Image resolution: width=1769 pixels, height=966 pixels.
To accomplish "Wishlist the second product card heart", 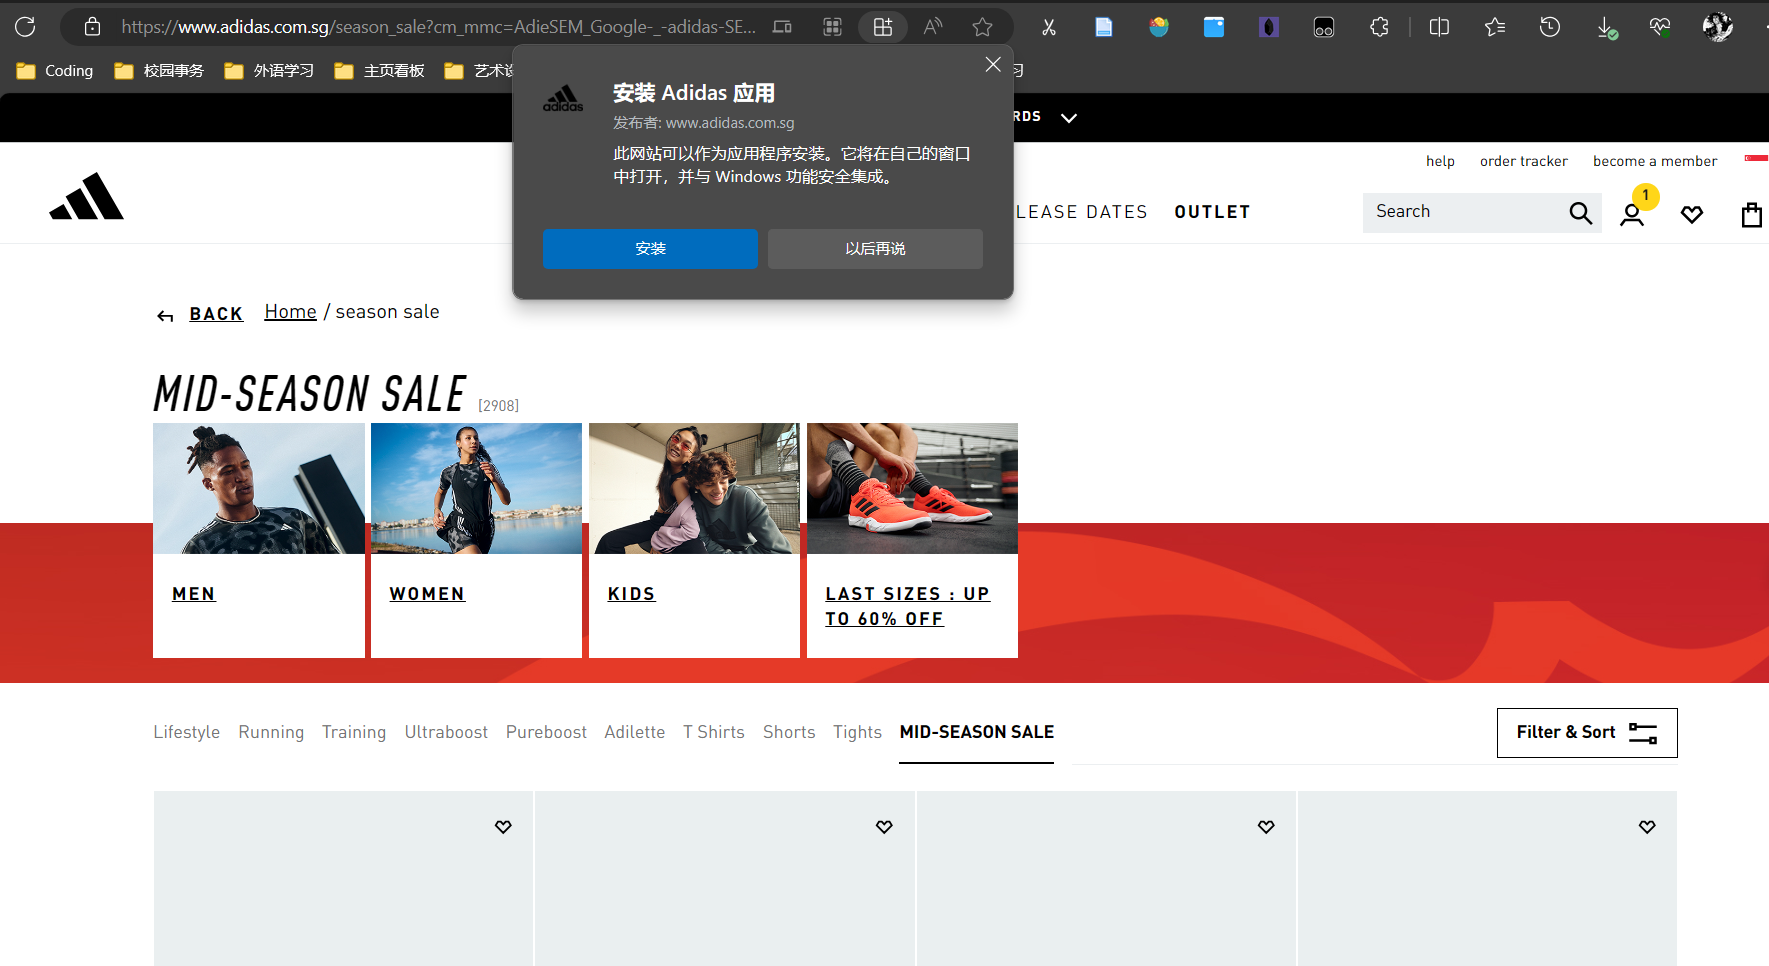I will (884, 827).
